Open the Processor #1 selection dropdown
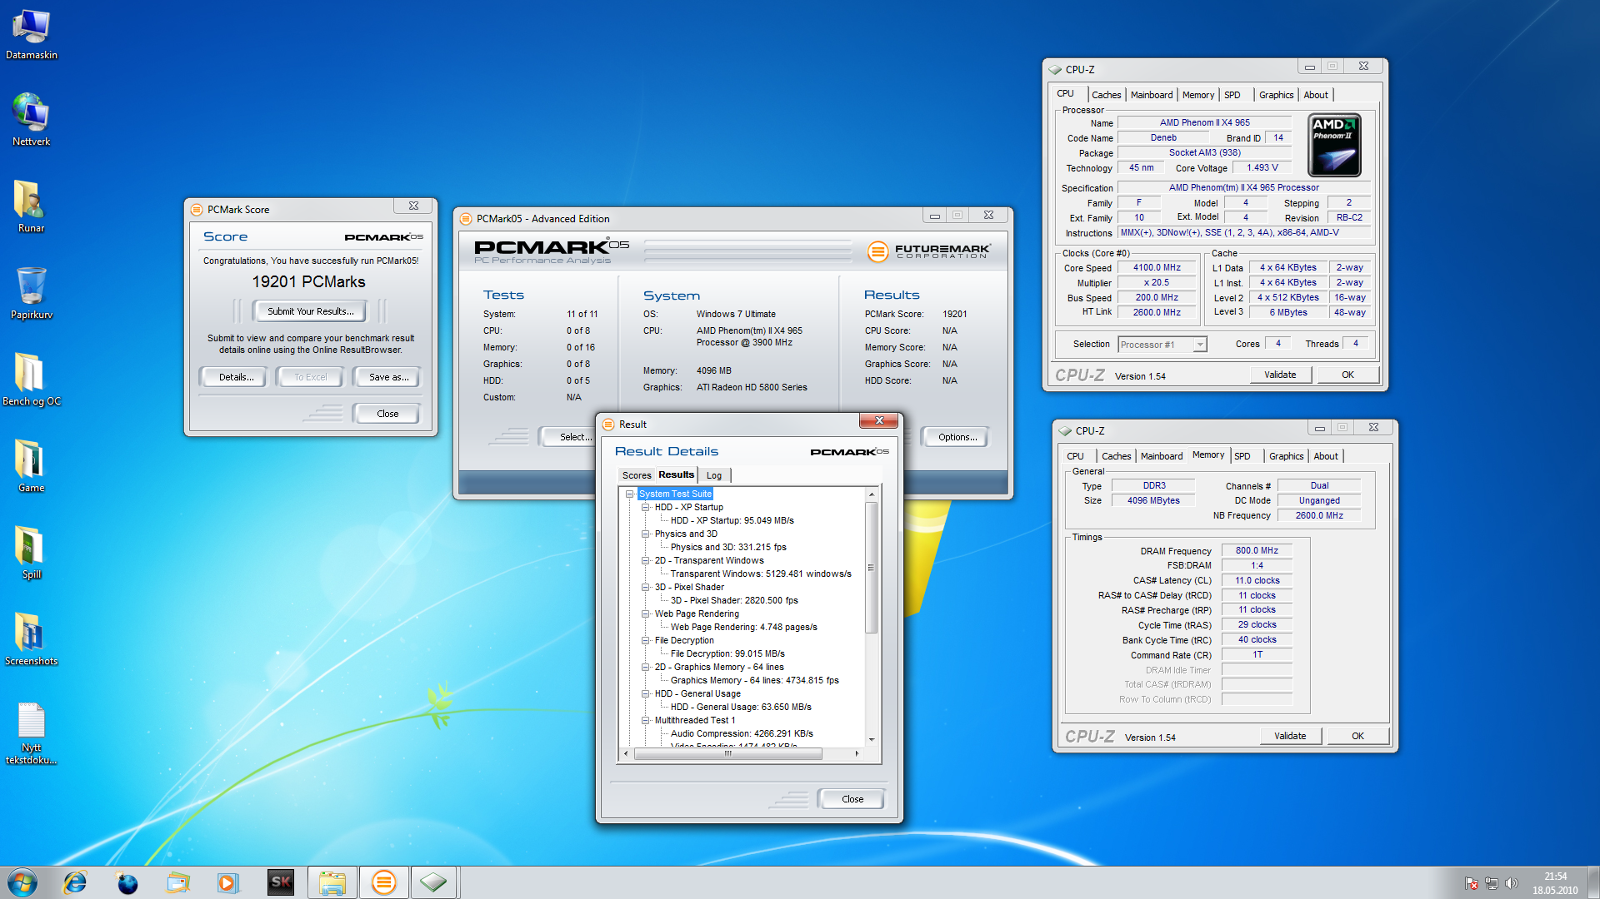This screenshot has height=899, width=1600. pos(1162,344)
